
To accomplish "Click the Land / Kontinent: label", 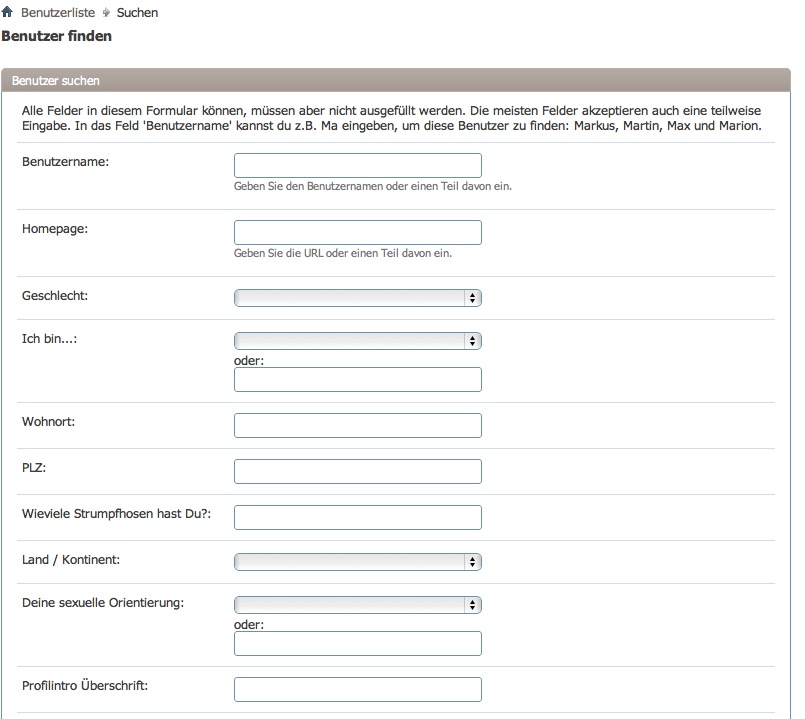I will pos(71,560).
